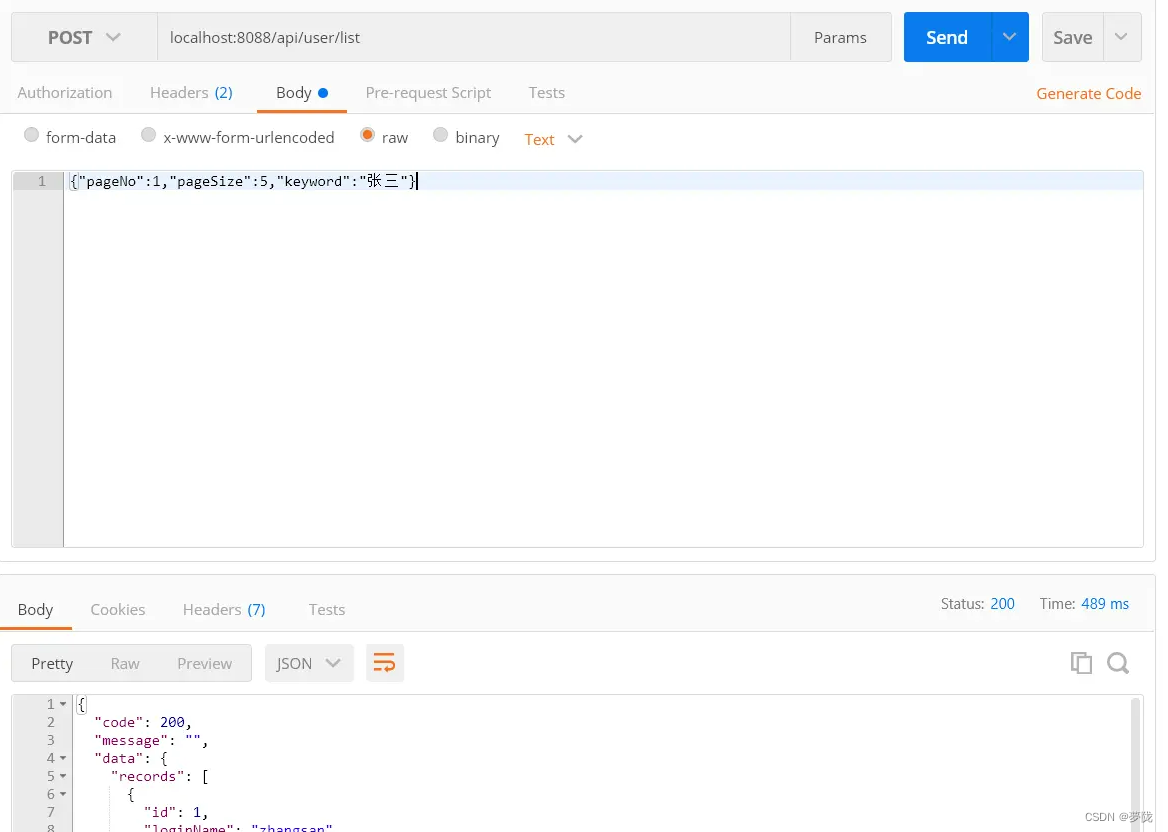
Task: Switch to the Pre-request Script tab
Action: 428,92
